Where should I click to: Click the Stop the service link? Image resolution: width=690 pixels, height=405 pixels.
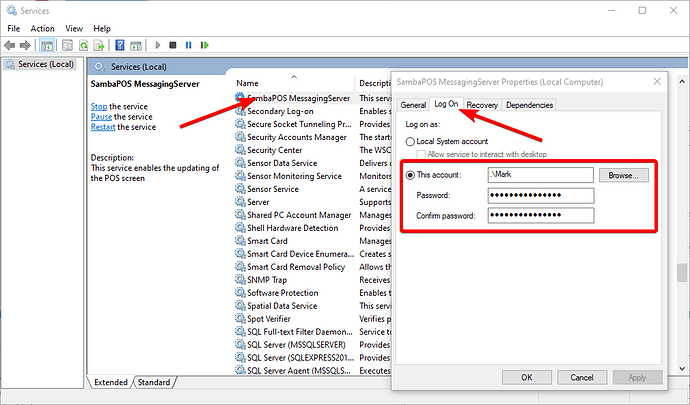pos(99,107)
